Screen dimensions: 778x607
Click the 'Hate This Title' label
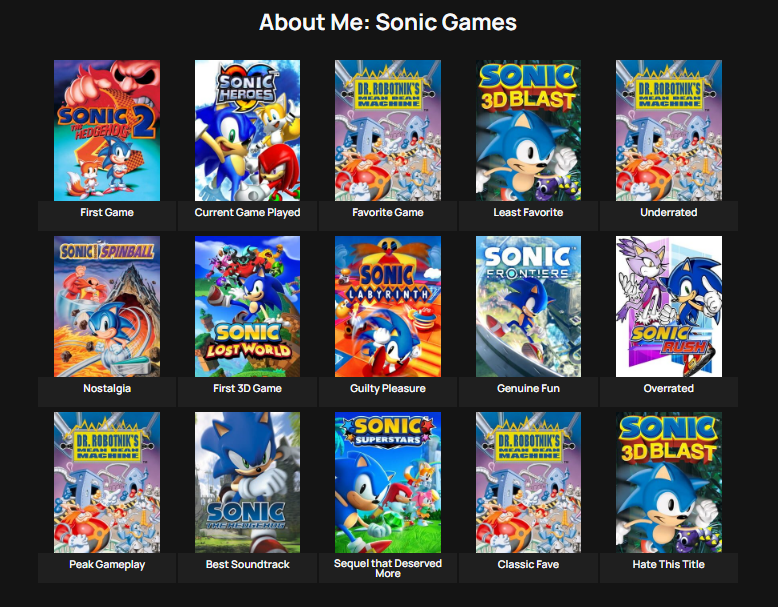click(668, 564)
